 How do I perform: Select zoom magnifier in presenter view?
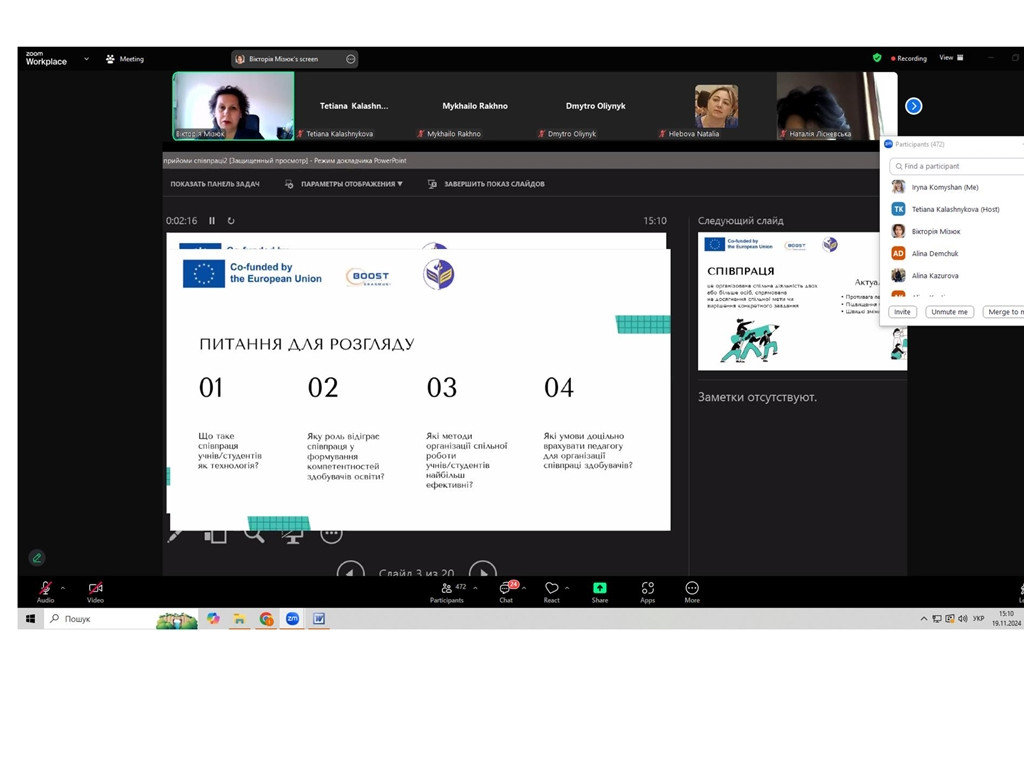tap(254, 536)
